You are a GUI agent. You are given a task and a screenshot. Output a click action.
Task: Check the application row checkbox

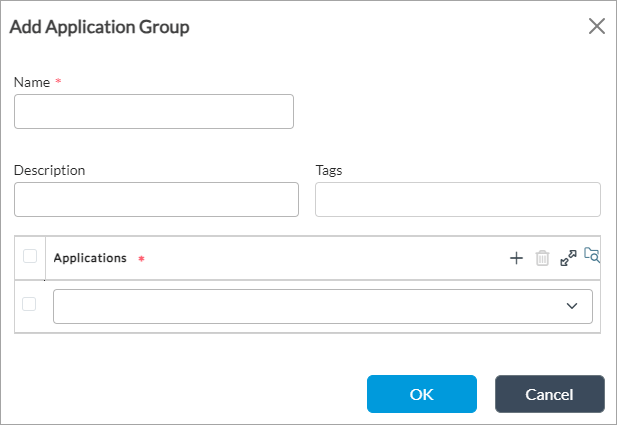coord(30,304)
